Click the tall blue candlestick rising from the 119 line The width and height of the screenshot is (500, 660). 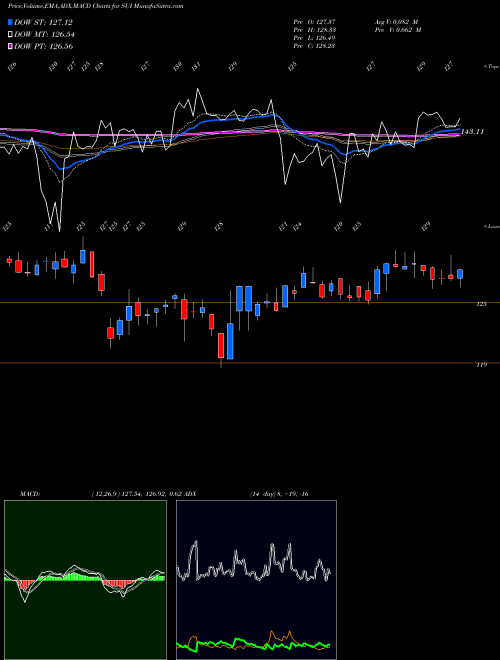[230, 341]
